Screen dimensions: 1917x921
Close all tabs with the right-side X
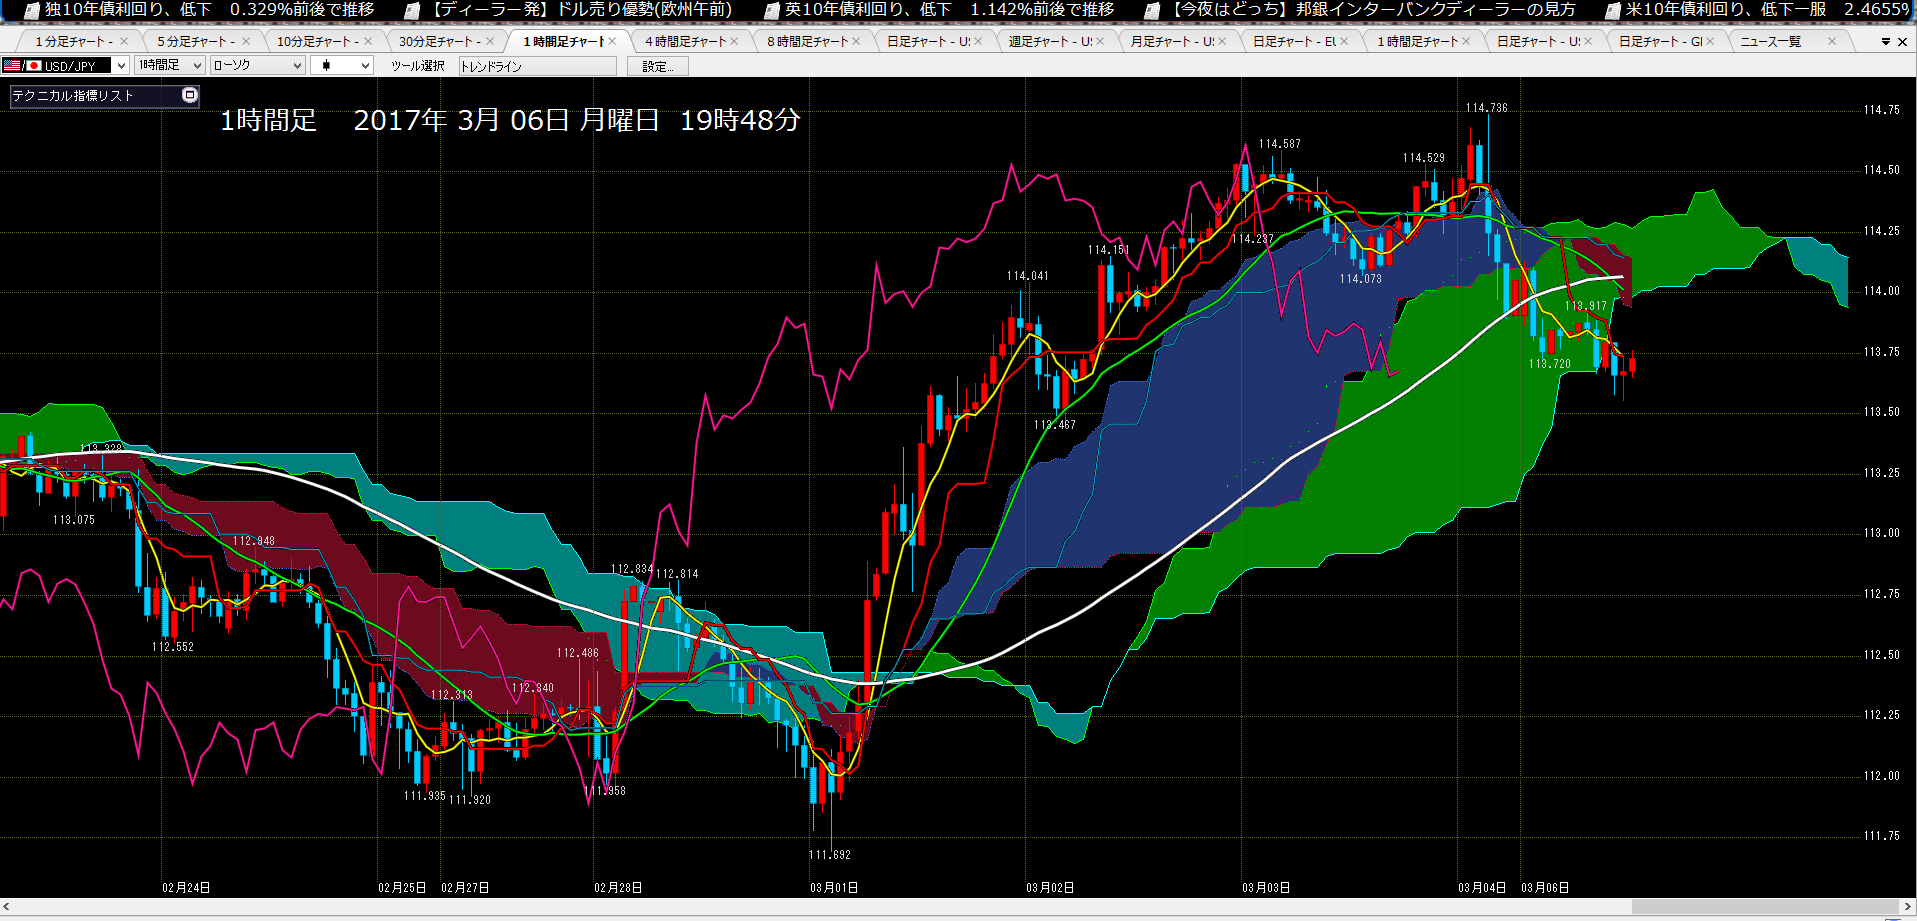(x=1902, y=42)
